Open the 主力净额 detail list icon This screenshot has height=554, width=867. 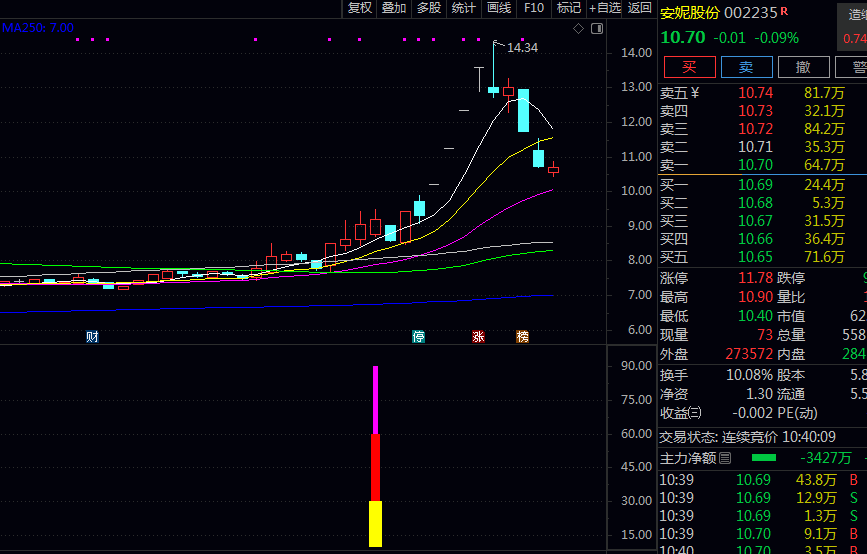[726, 458]
